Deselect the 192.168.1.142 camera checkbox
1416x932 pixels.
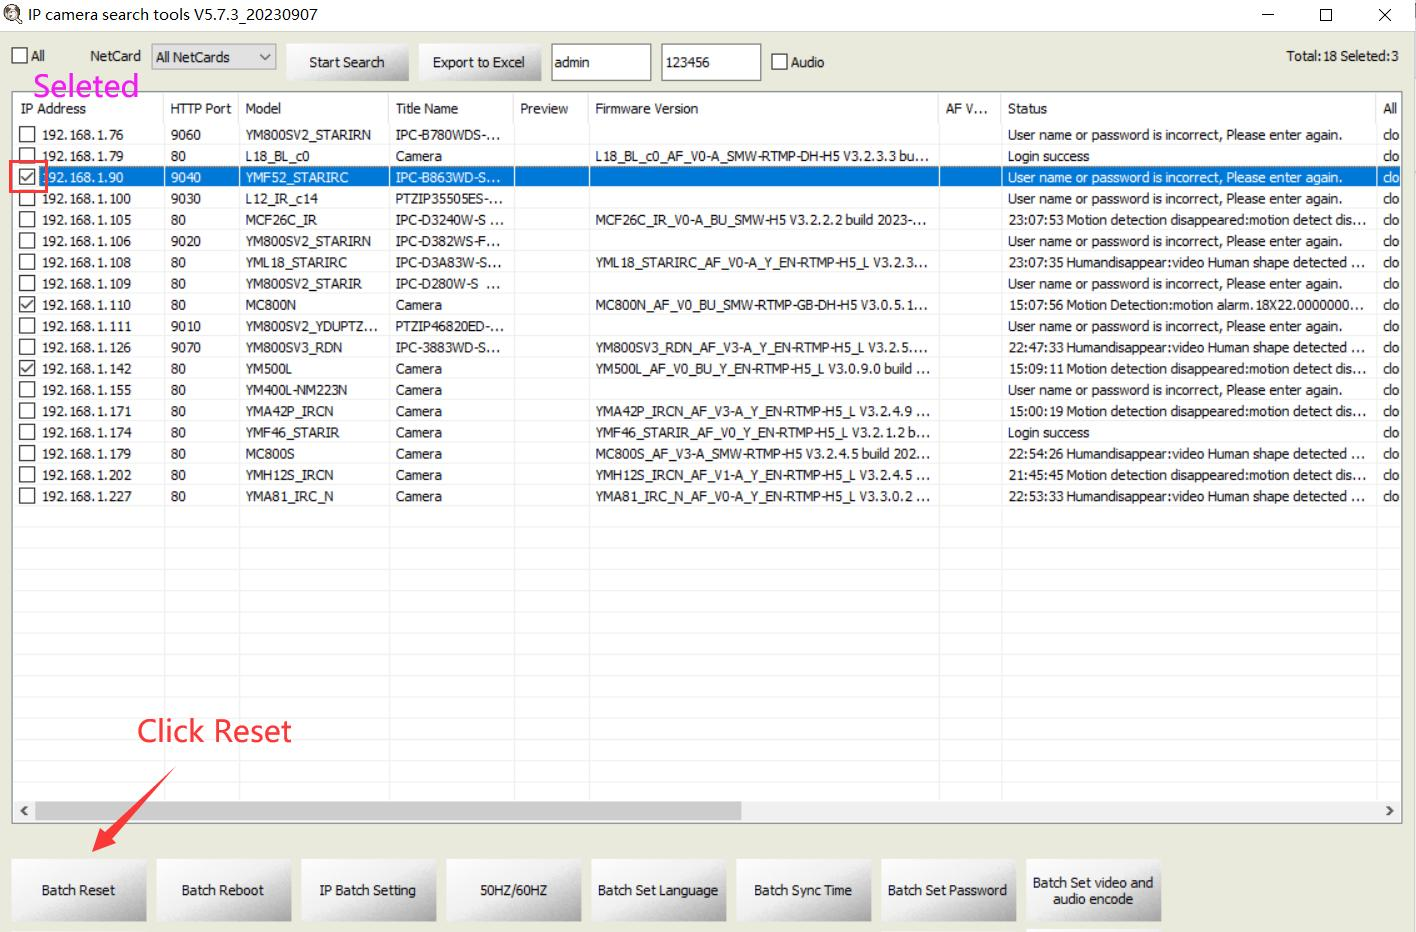(x=27, y=369)
